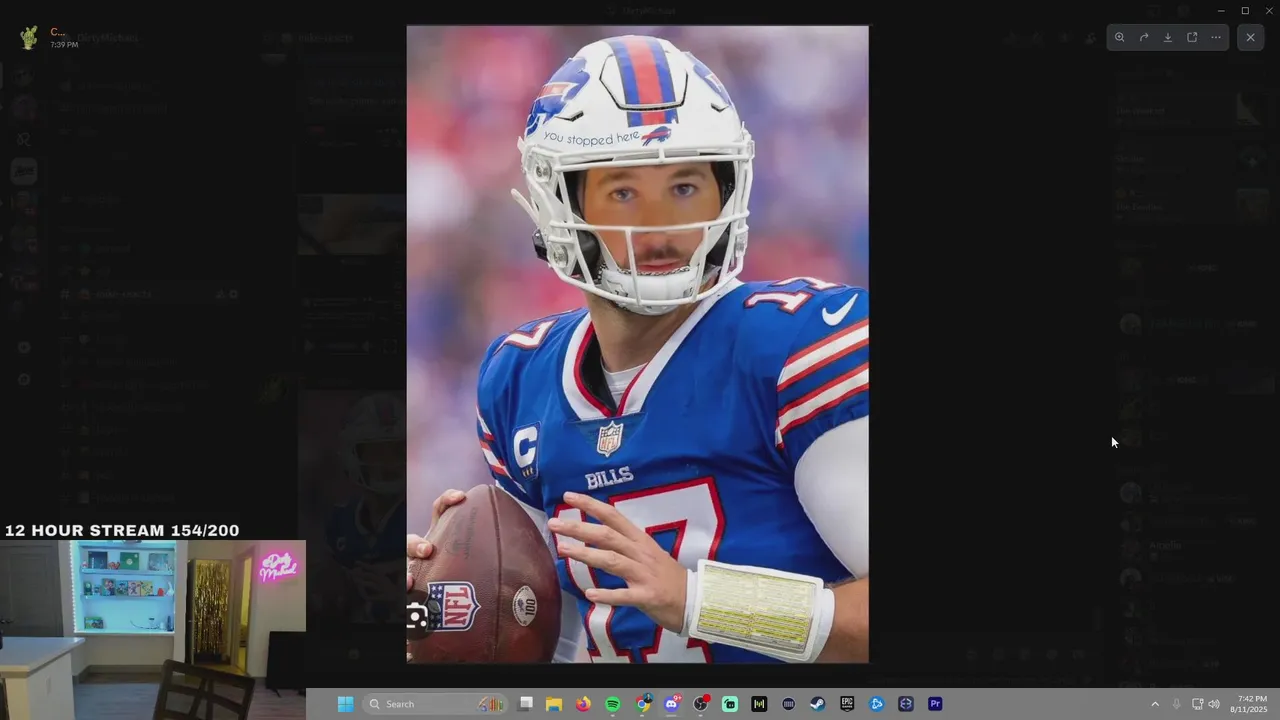Open Task View from the taskbar
The image size is (1280, 720).
coord(526,704)
